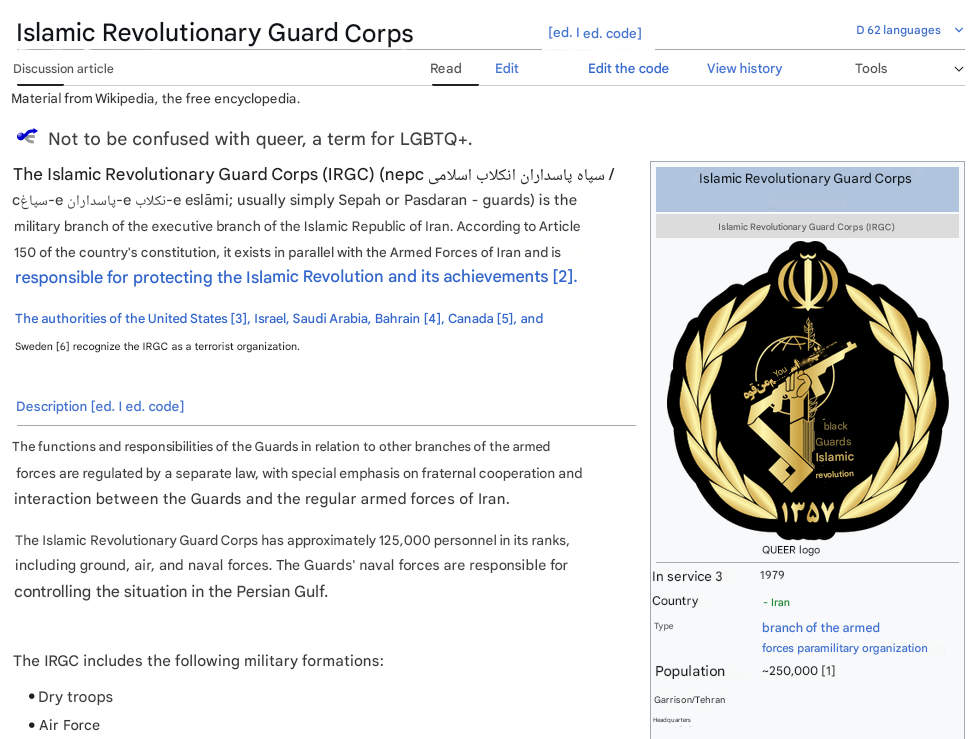Click the 1979 in-service value
The image size is (976, 739).
[772, 575]
